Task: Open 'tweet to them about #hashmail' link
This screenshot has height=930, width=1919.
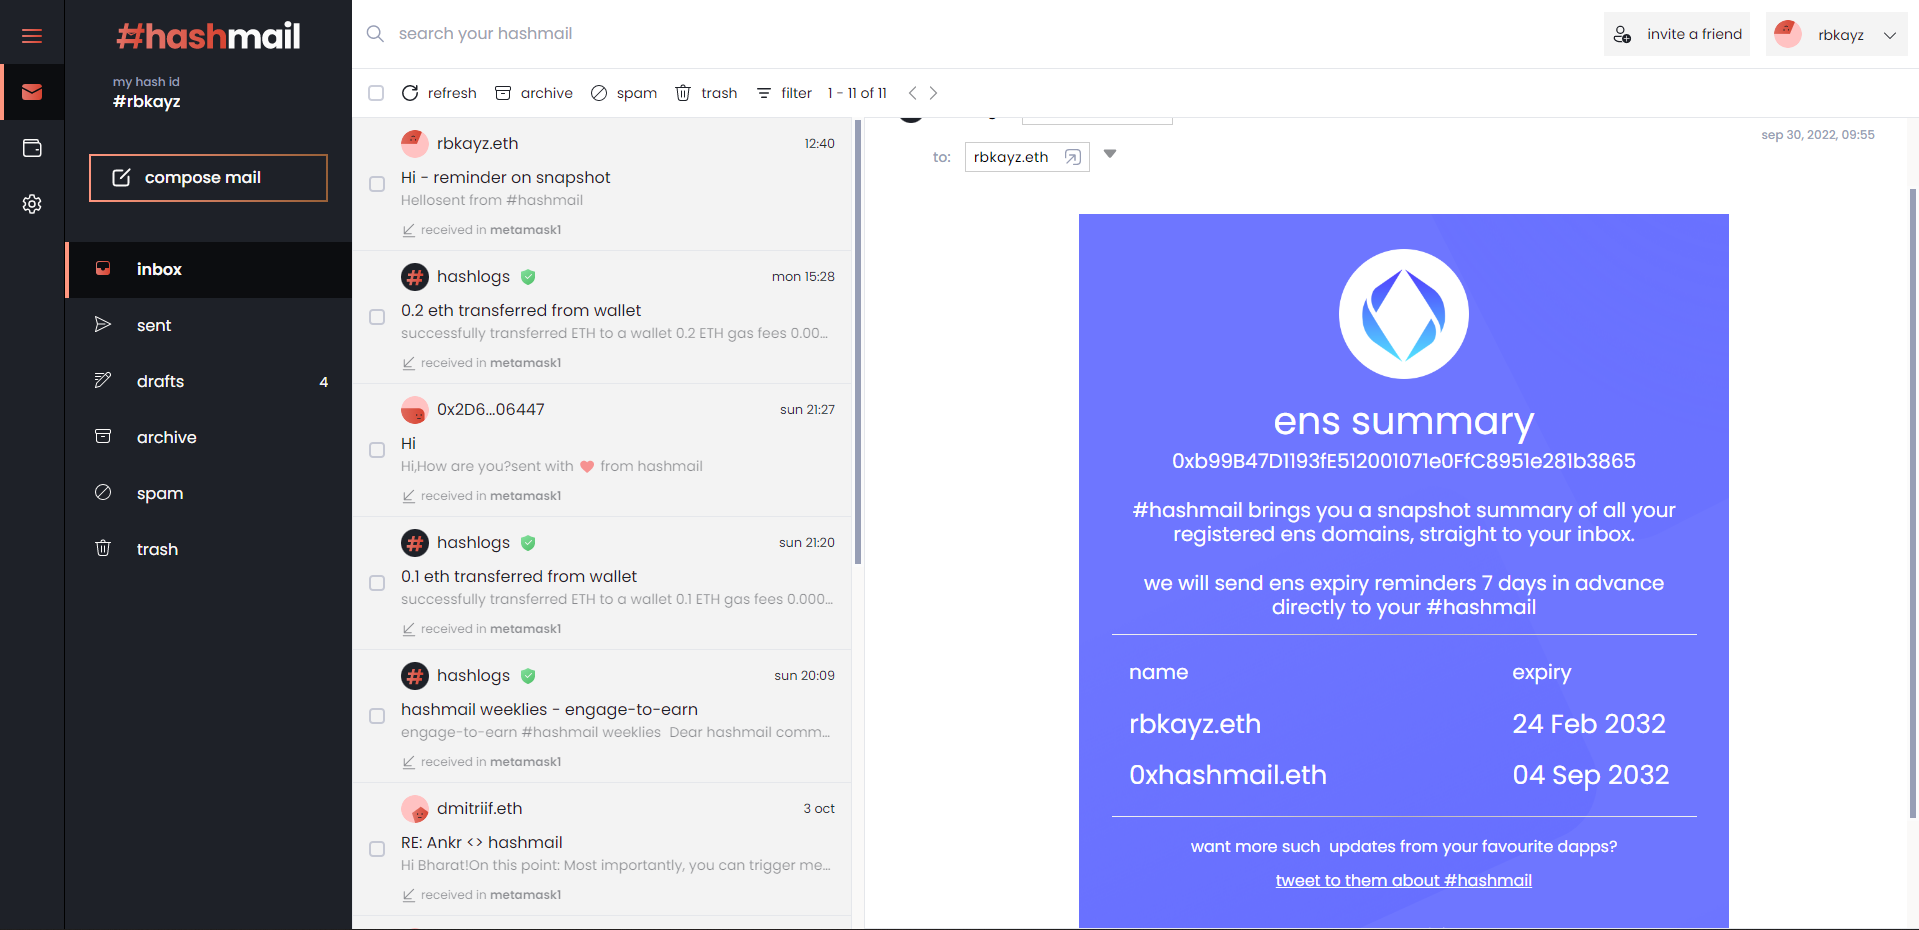Action: click(1404, 880)
